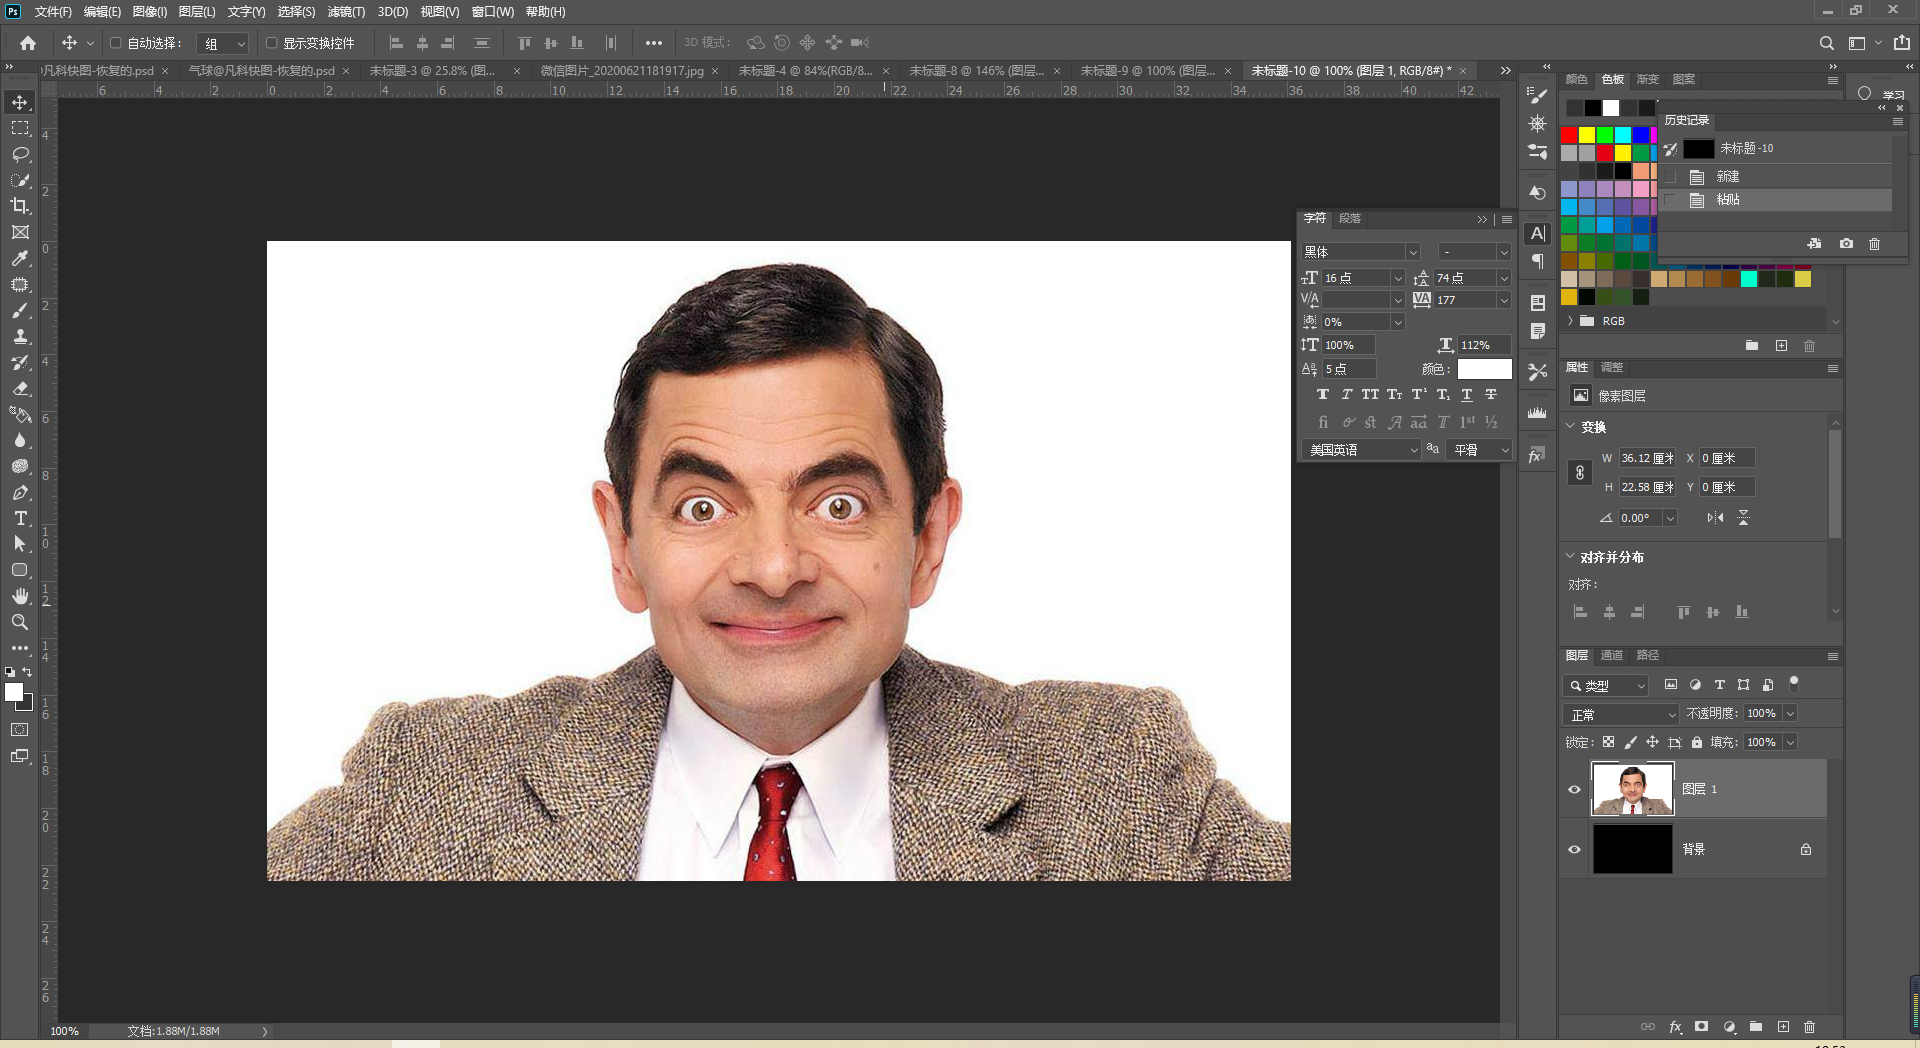
Task: Collapse the 变换 section in Properties
Action: [x=1570, y=427]
